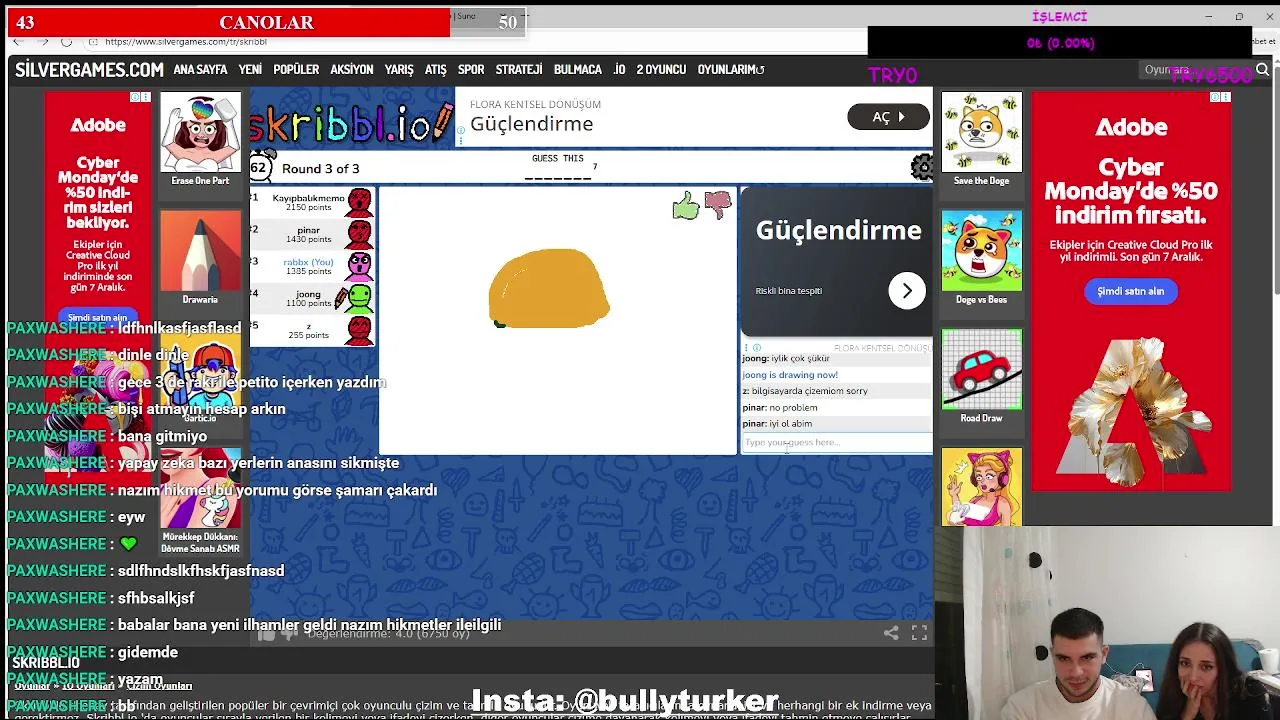
Task: Click the round timer clock icon
Action: [260, 167]
